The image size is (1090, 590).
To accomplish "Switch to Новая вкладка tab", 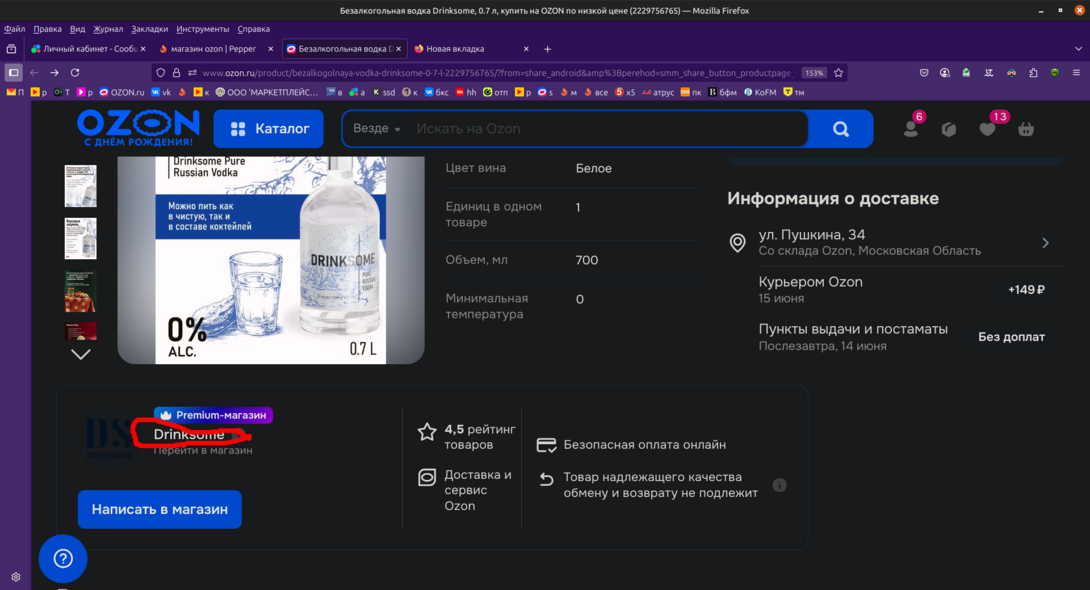I will (x=471, y=49).
